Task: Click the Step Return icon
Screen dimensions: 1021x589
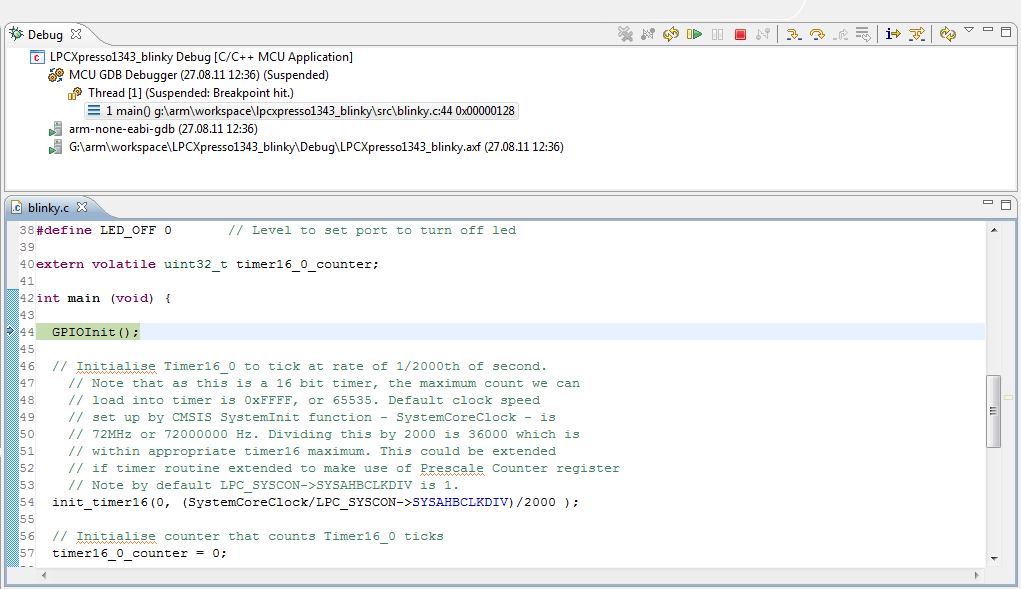Action: click(841, 34)
